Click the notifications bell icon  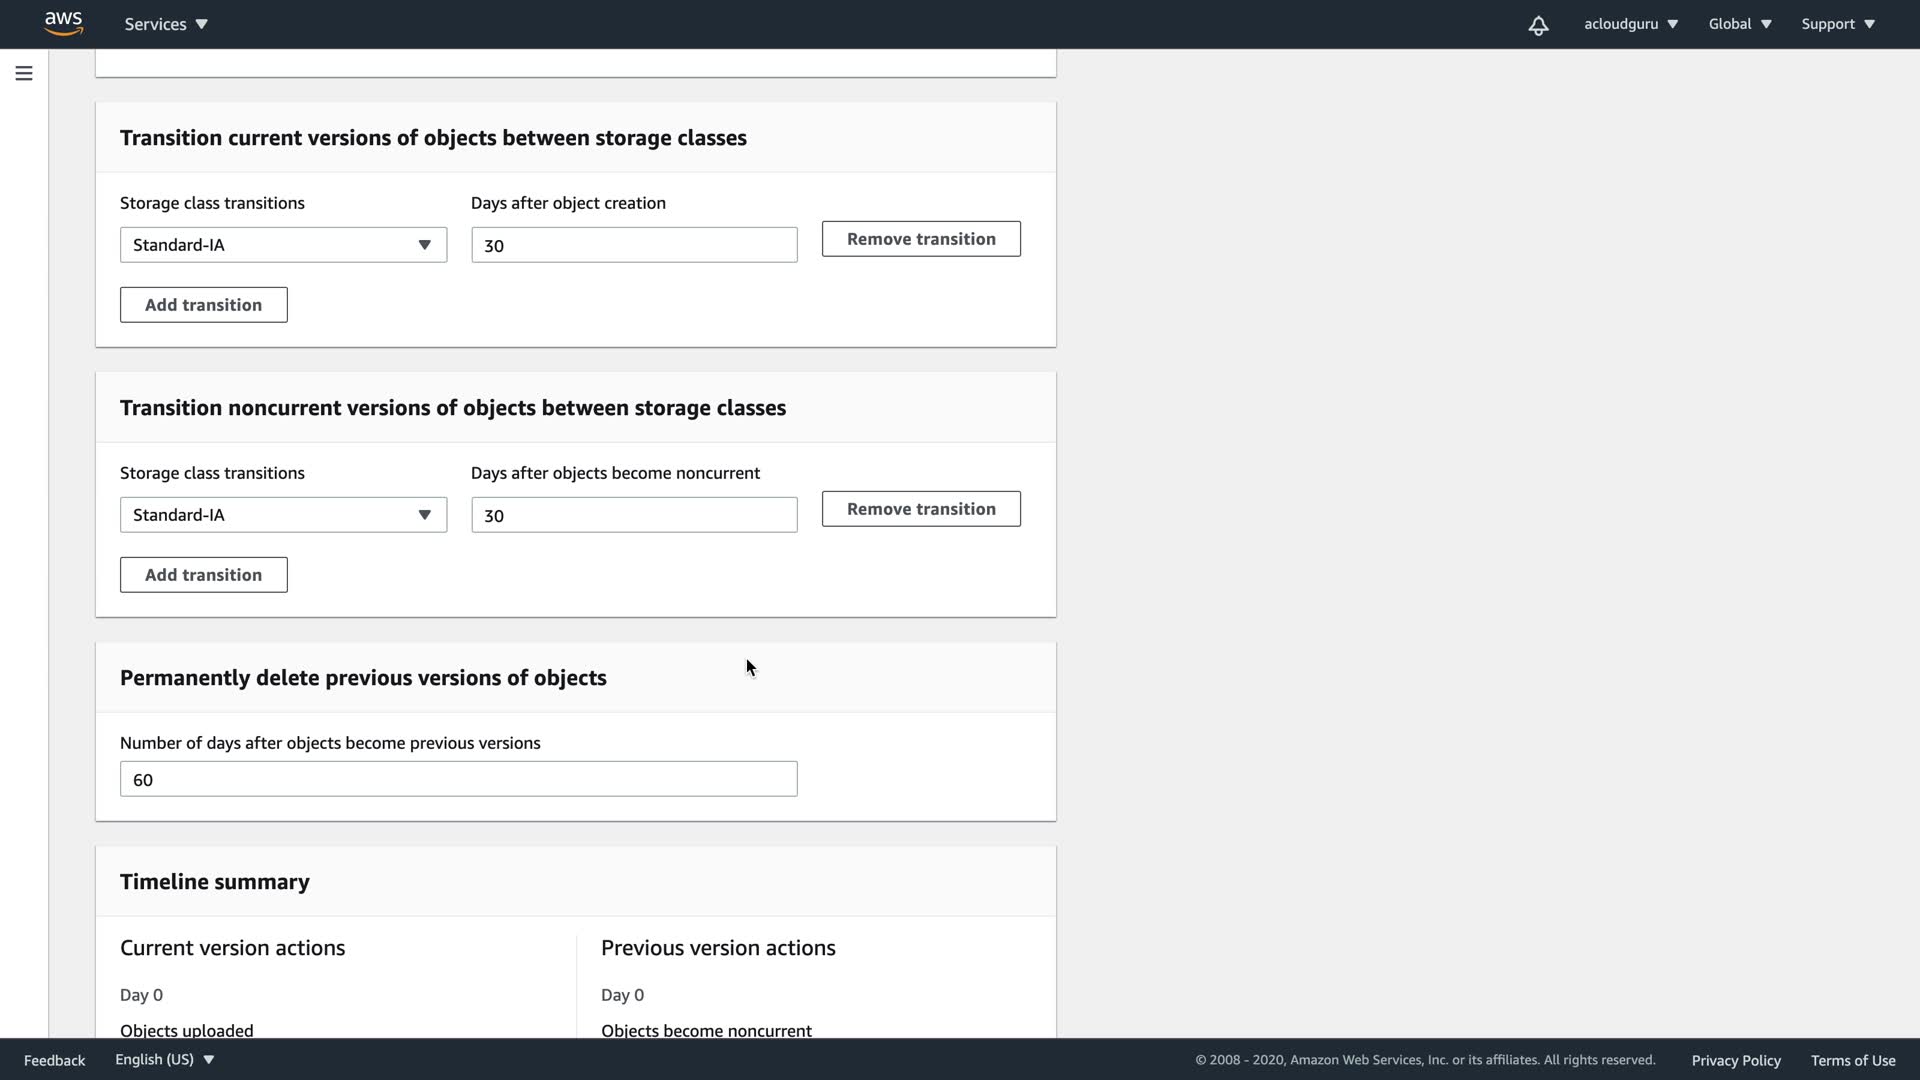pos(1538,25)
